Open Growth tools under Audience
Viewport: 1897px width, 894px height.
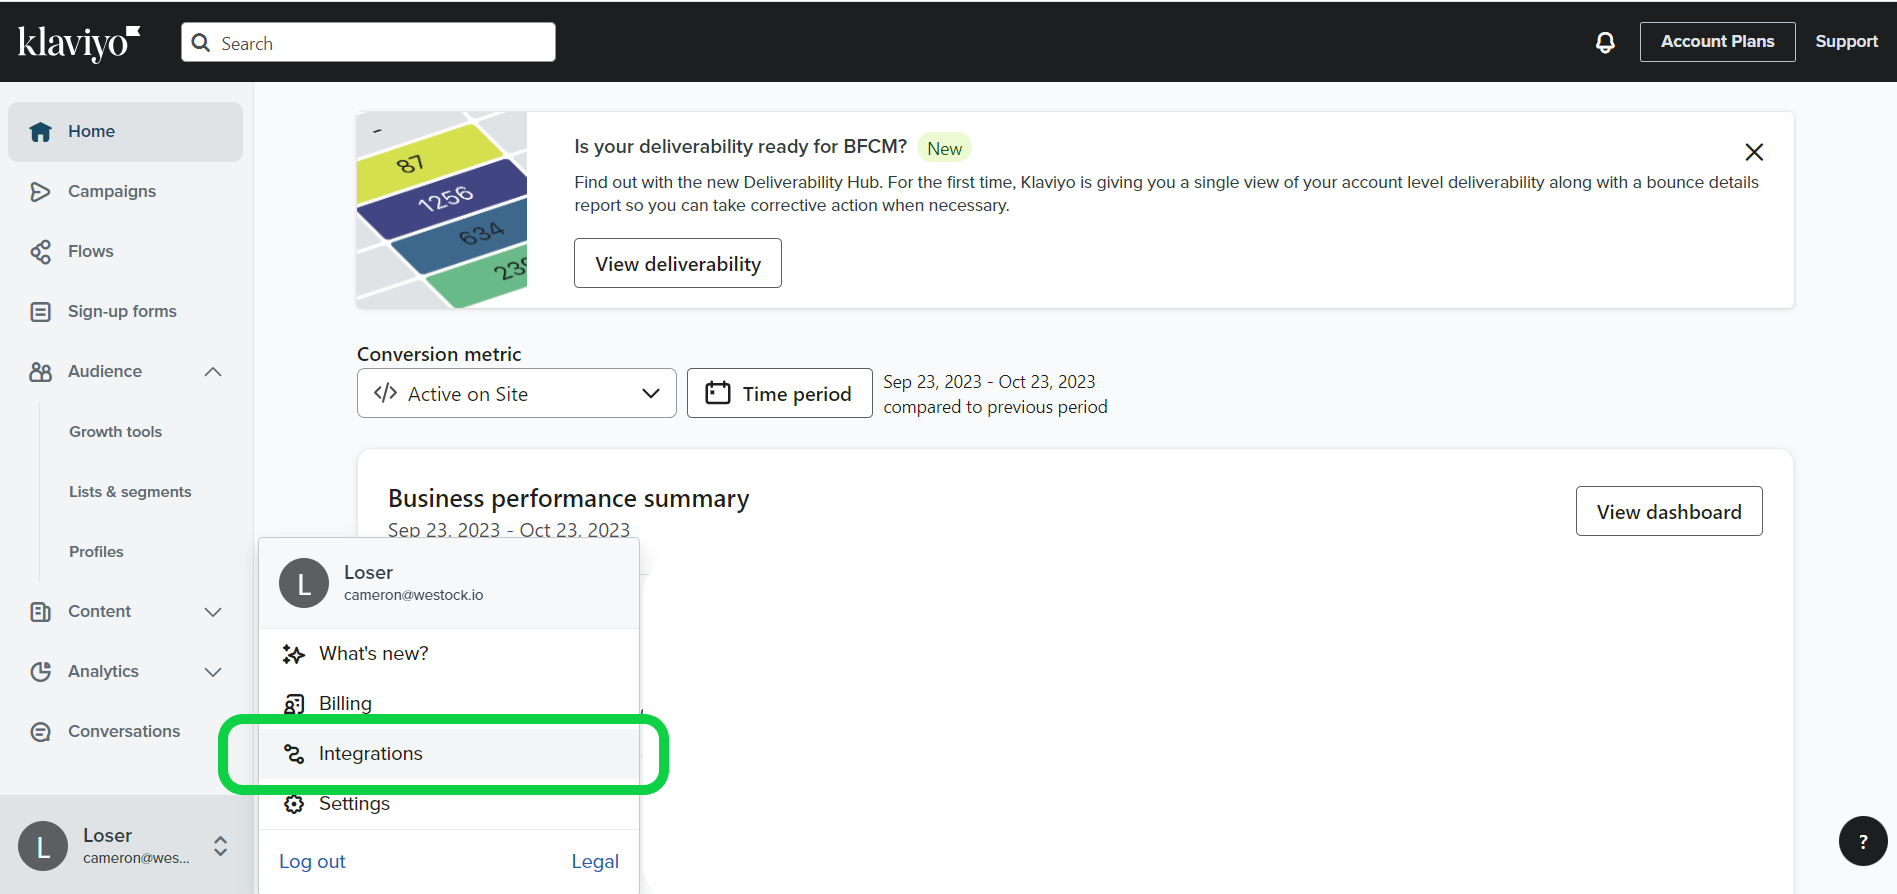pyautogui.click(x=115, y=432)
